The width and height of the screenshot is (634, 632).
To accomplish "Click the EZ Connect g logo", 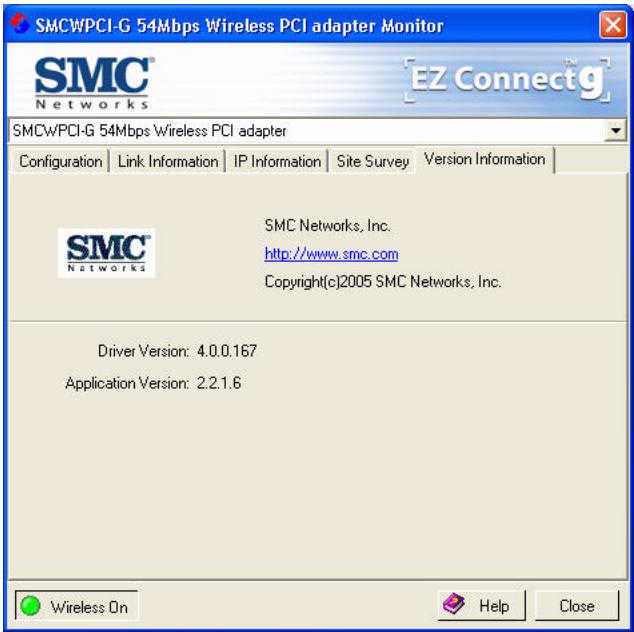I will tap(507, 79).
